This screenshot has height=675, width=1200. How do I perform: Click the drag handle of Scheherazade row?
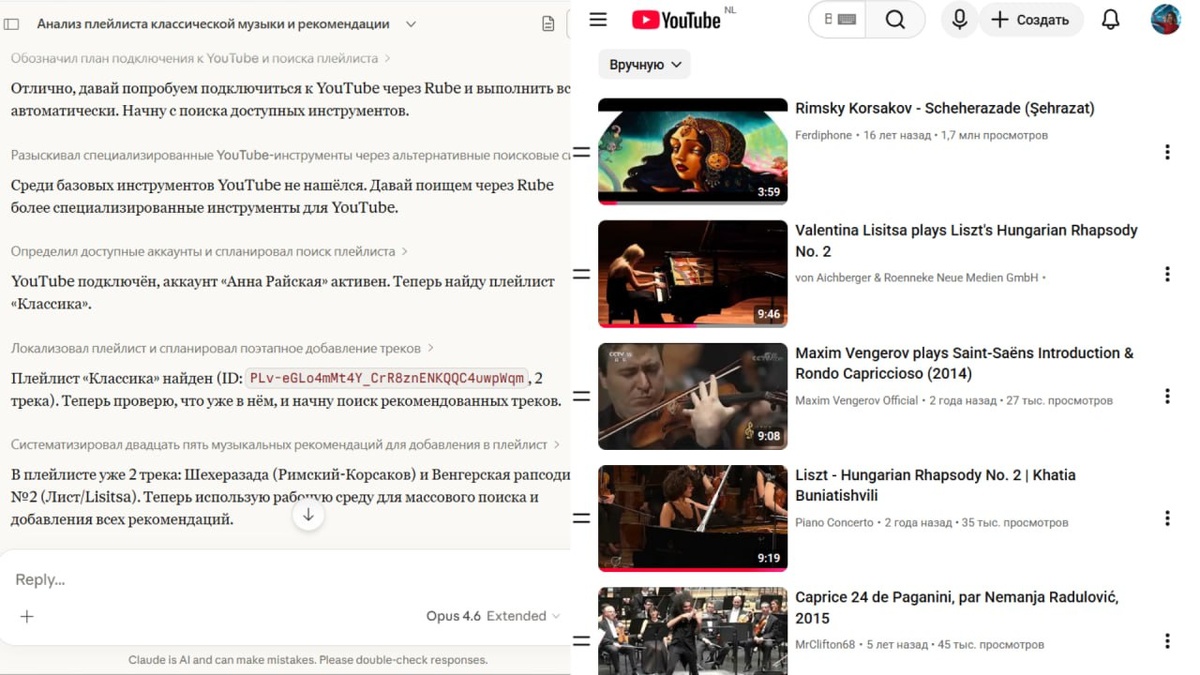pos(582,152)
